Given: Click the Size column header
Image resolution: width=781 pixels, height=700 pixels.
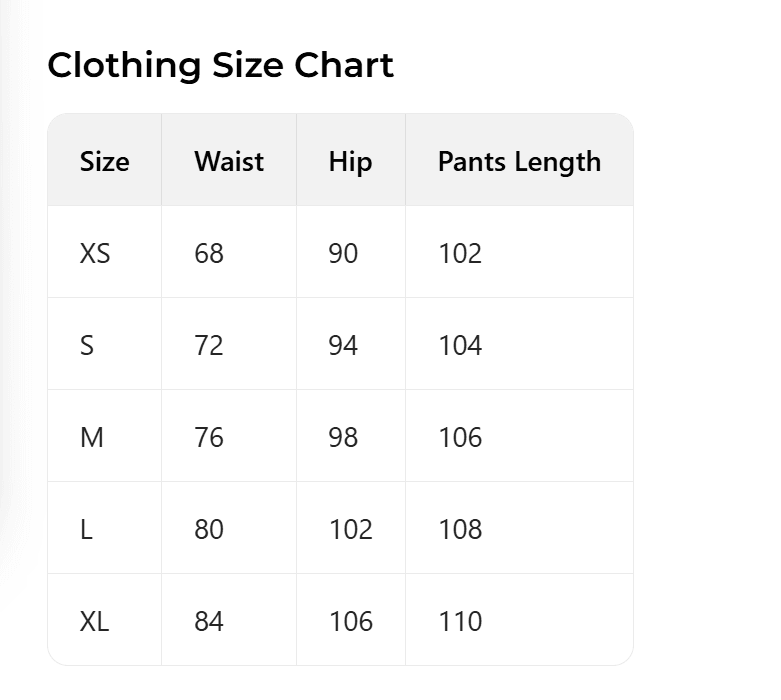Looking at the screenshot, I should click(105, 162).
